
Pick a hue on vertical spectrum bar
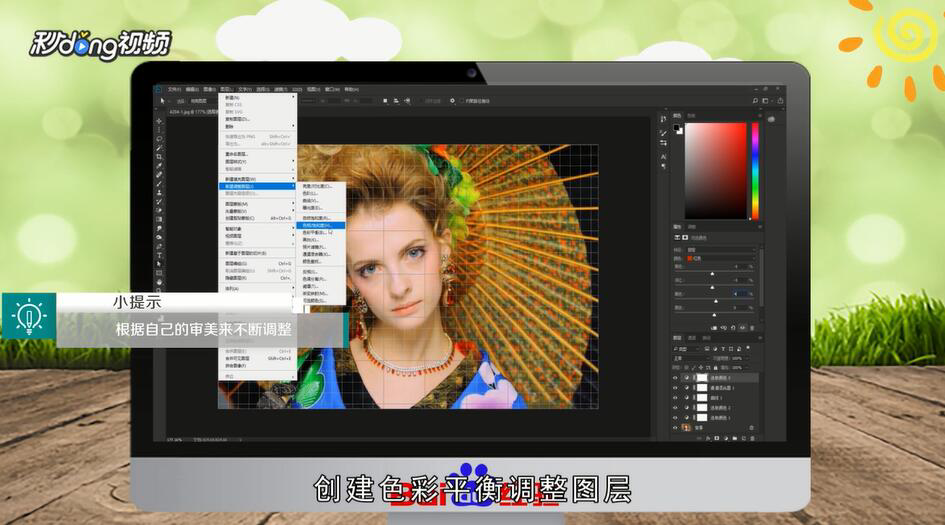point(755,171)
